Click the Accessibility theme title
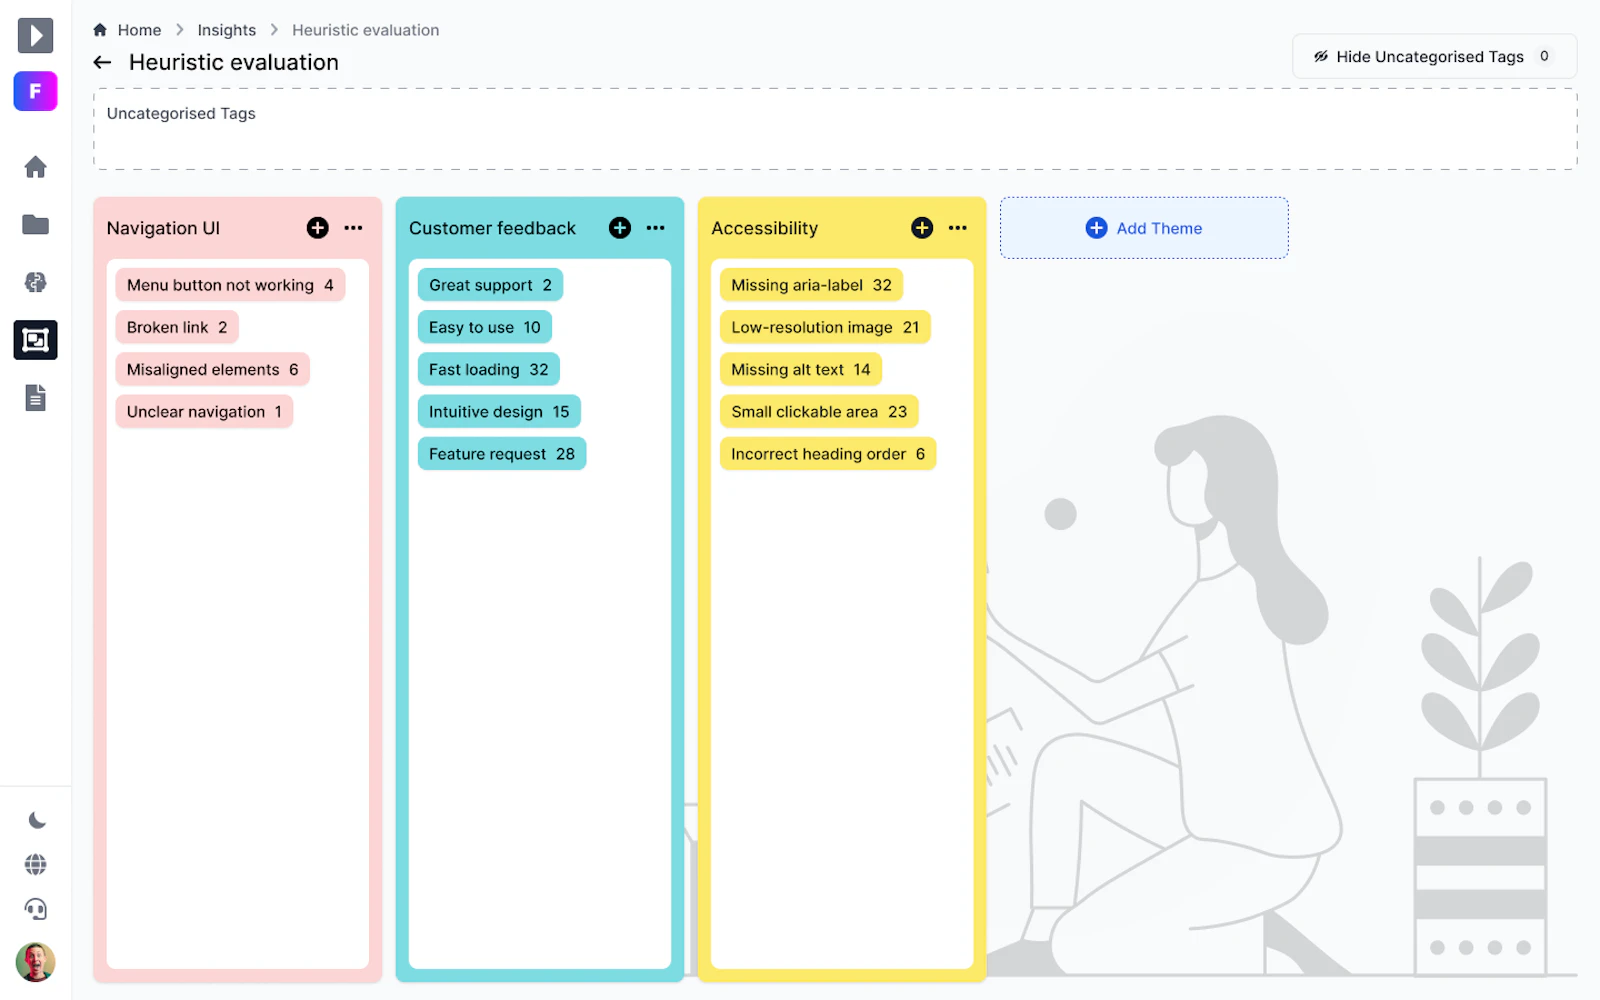The width and height of the screenshot is (1600, 1000). pos(764,228)
